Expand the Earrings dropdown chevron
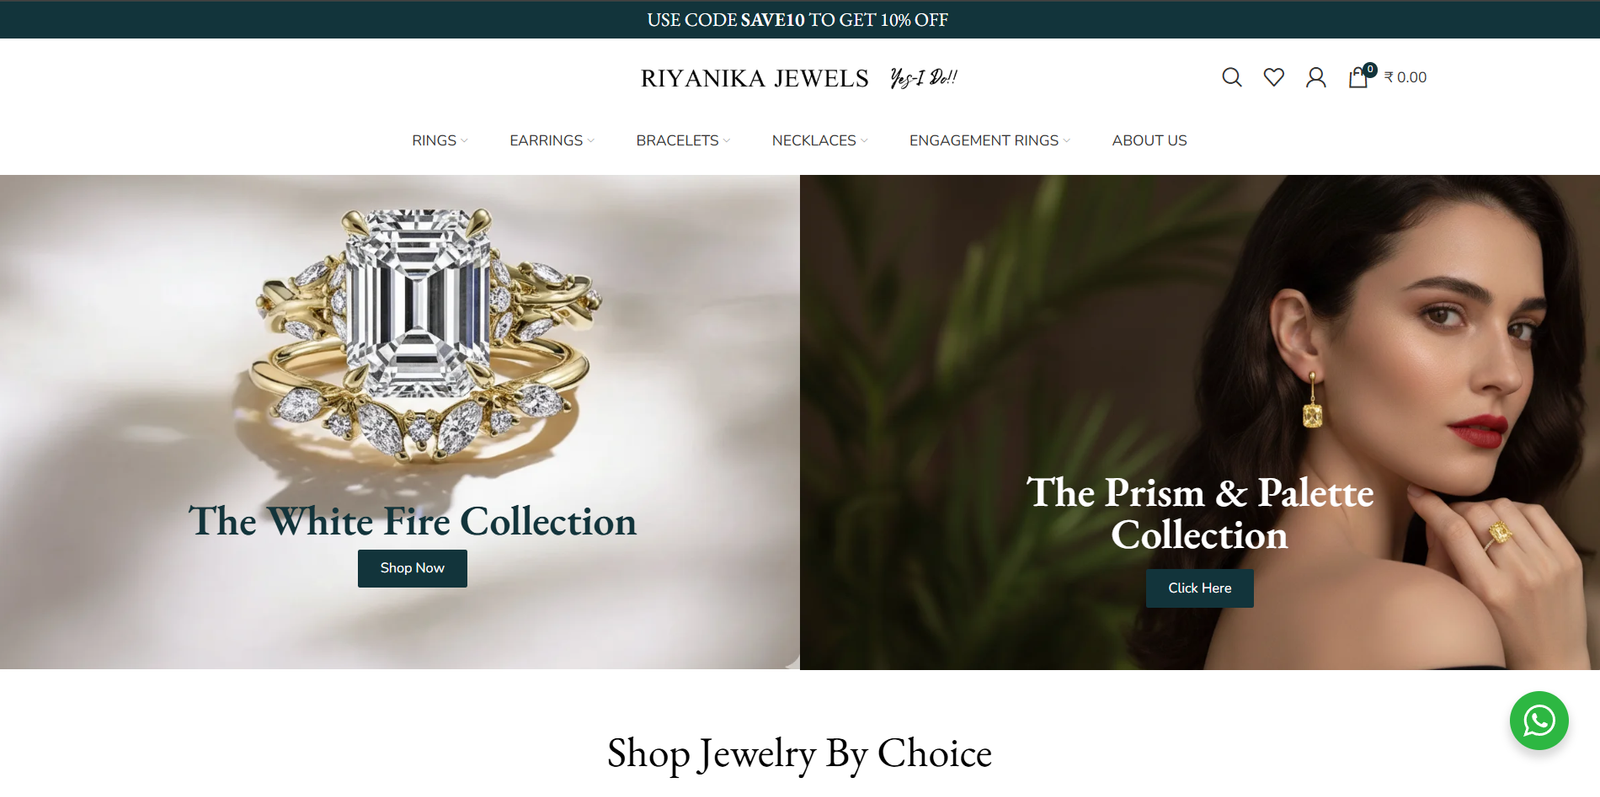Viewport: 1600px width, 797px height. (591, 141)
